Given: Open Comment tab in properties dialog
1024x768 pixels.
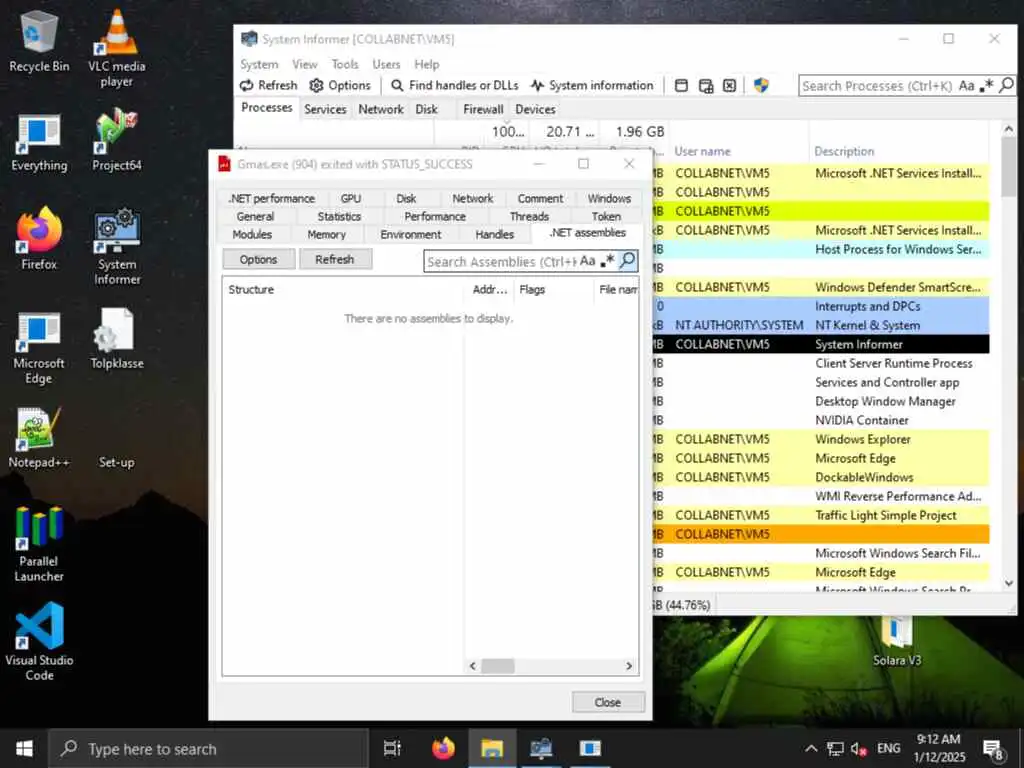Looking at the screenshot, I should point(540,199).
